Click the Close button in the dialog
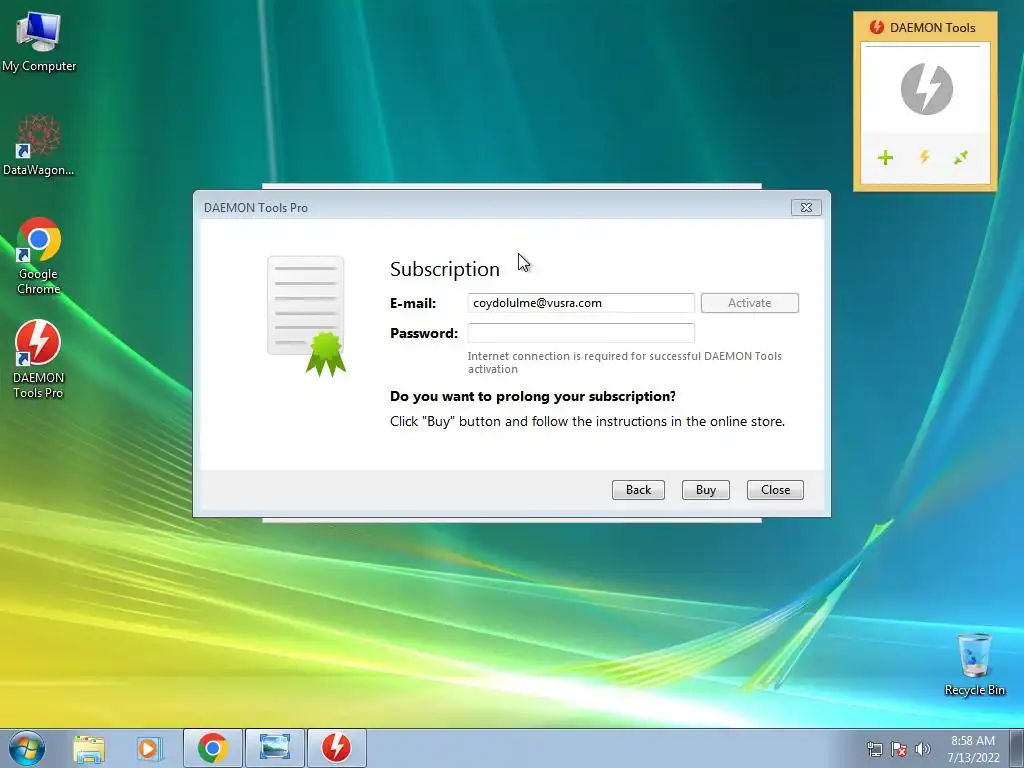 [775, 490]
